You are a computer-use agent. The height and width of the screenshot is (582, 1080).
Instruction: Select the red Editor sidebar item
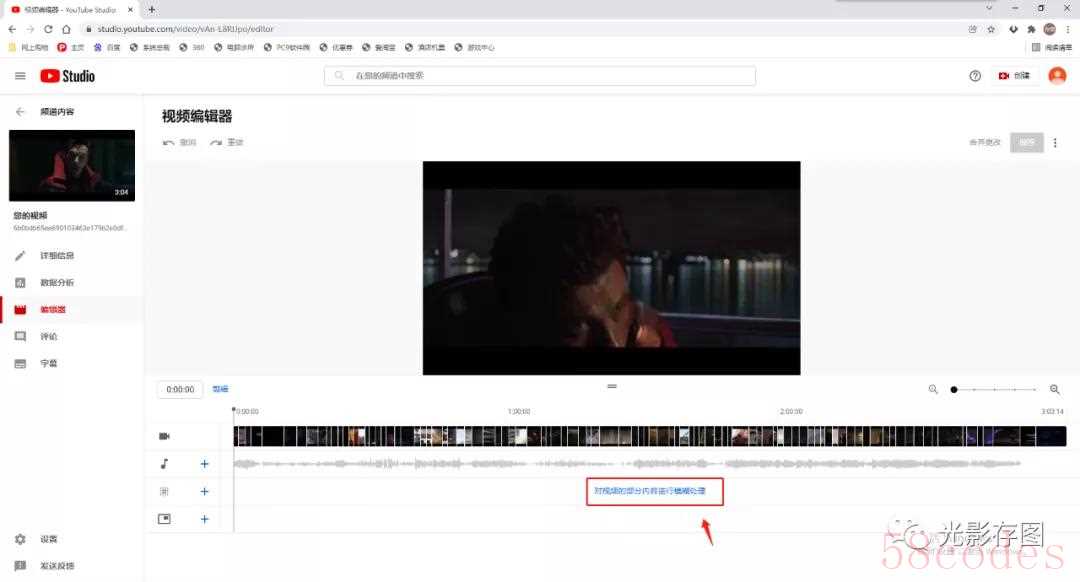pyautogui.click(x=72, y=309)
